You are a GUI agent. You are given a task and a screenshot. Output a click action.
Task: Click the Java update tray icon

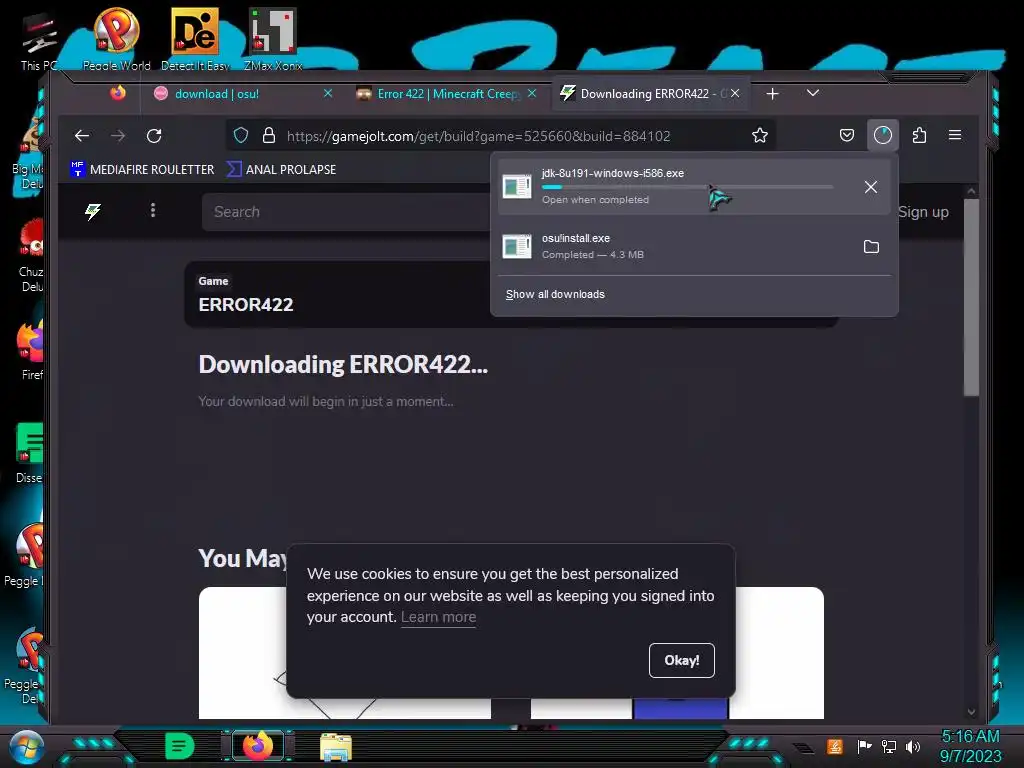click(835, 746)
